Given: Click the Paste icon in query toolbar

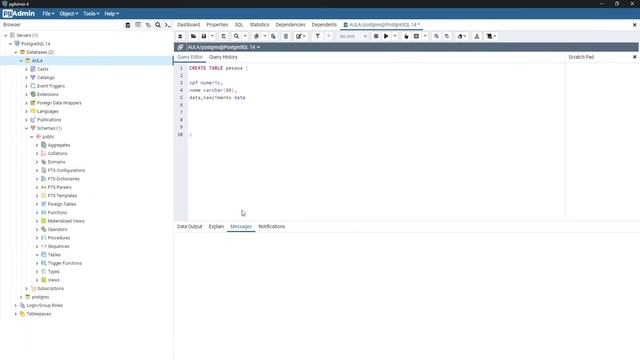Looking at the screenshot, I should point(273,36).
